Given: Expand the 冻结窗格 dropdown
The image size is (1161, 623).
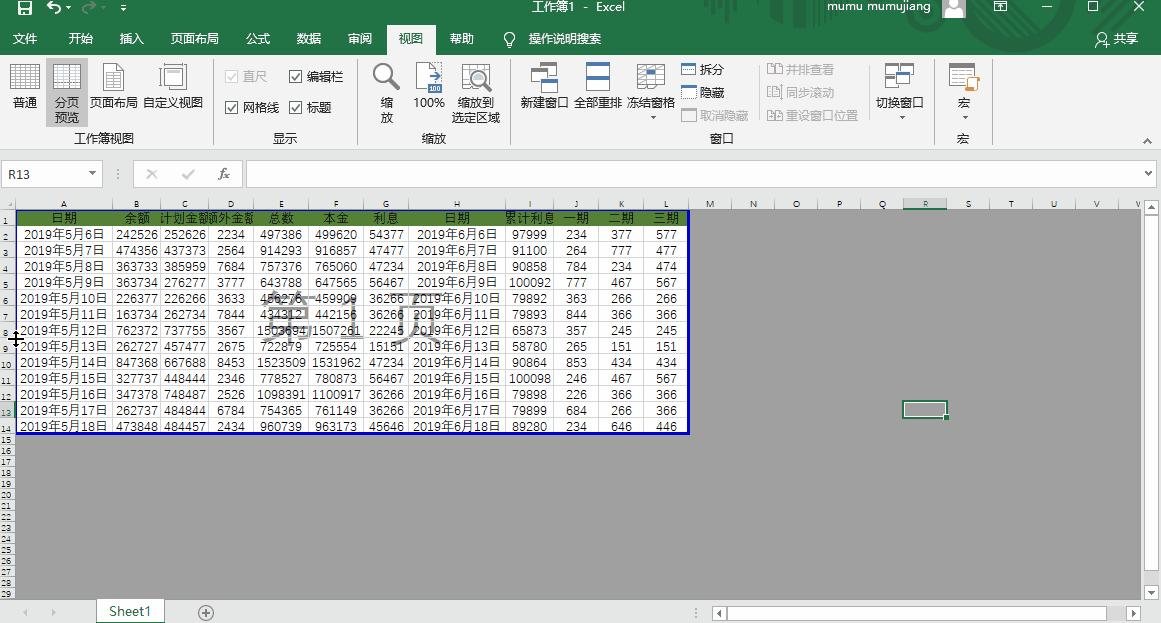Looking at the screenshot, I should pos(651,90).
